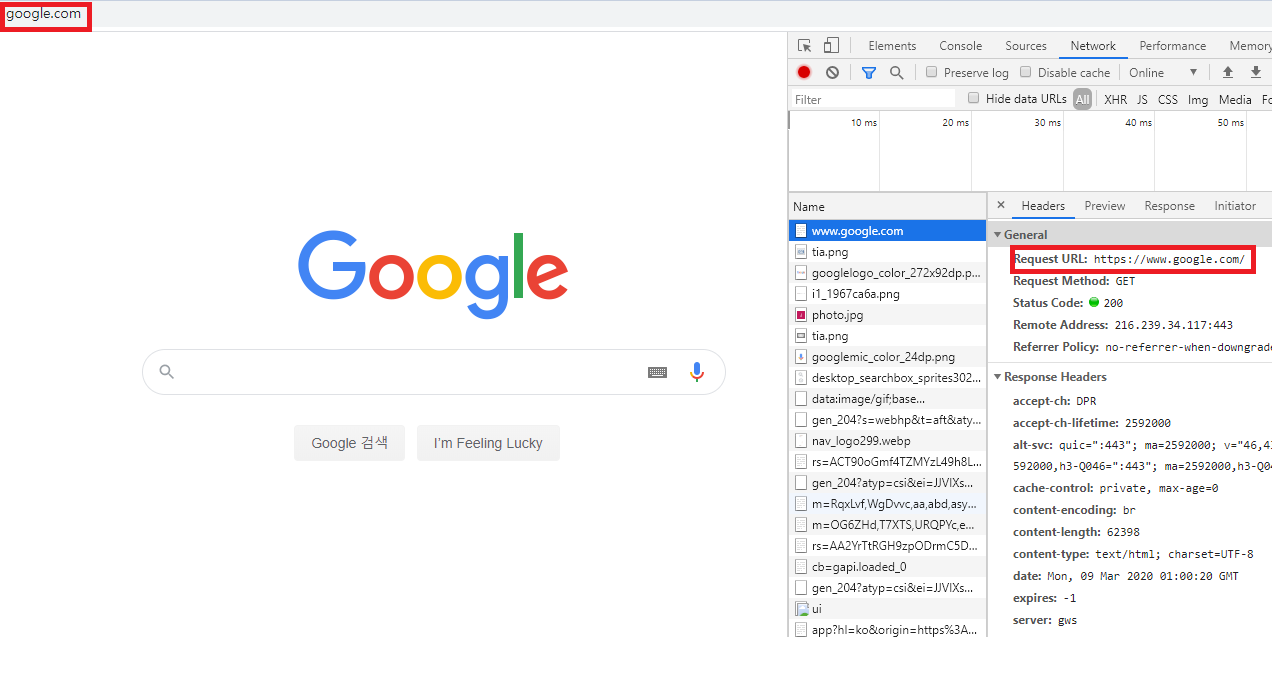Select the desktop_searchbox_sprites302 request

[887, 378]
